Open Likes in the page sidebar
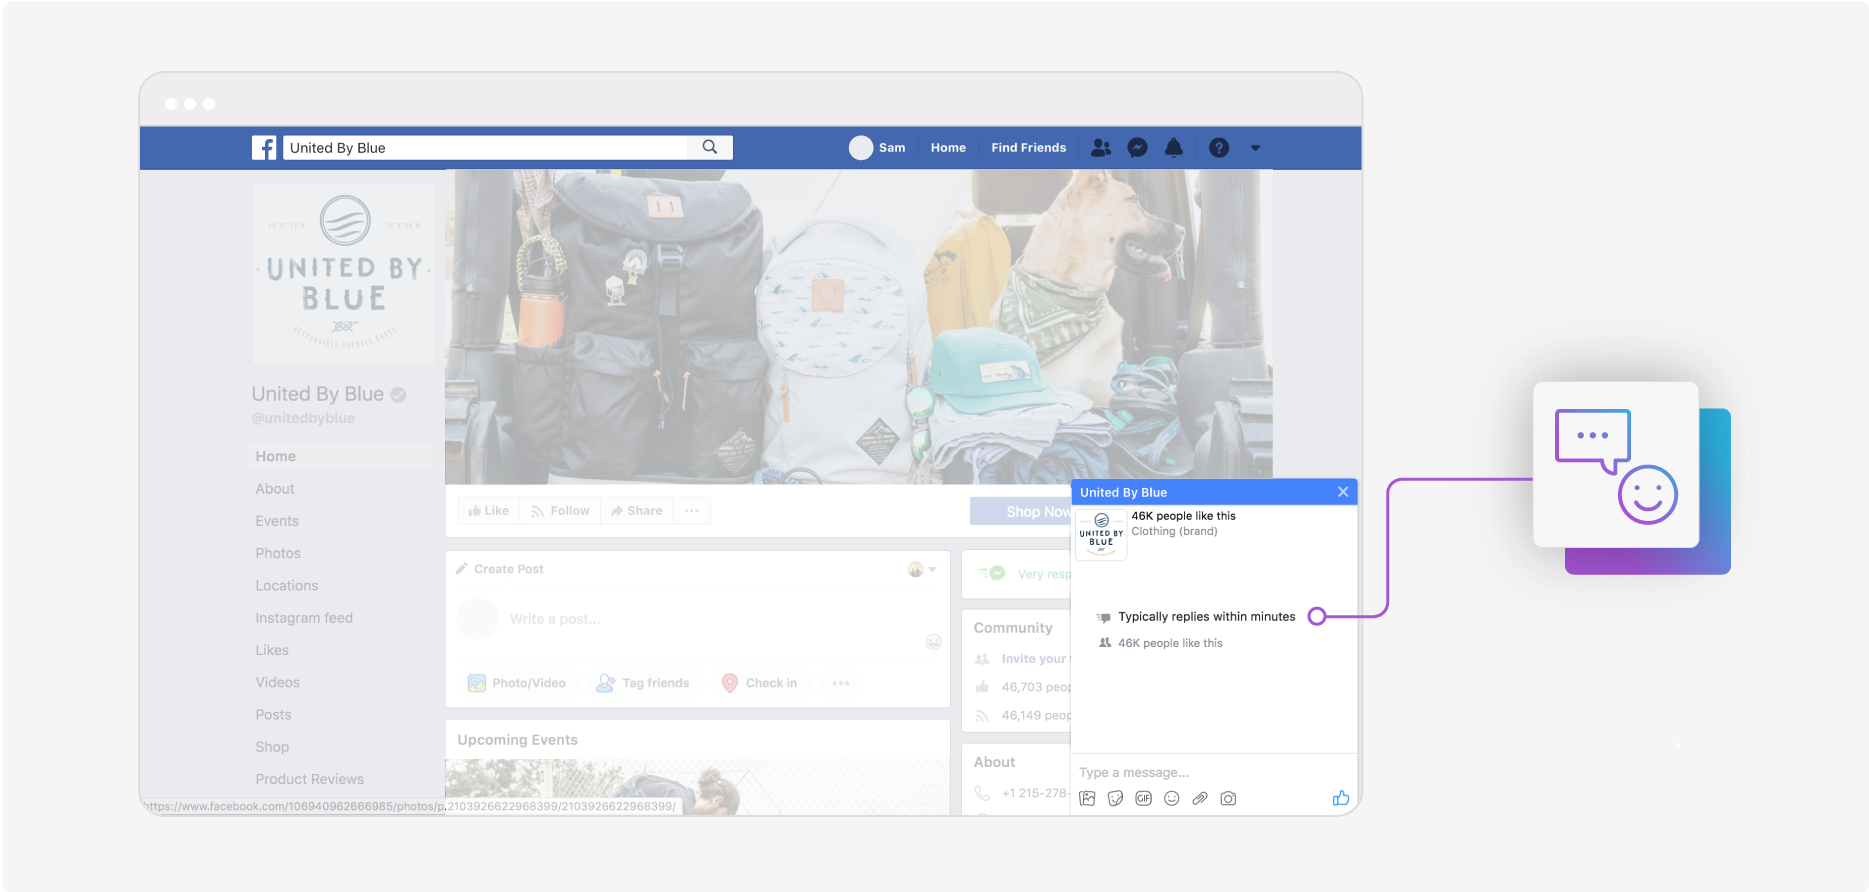Viewport: 1869px width, 892px height. coord(272,650)
